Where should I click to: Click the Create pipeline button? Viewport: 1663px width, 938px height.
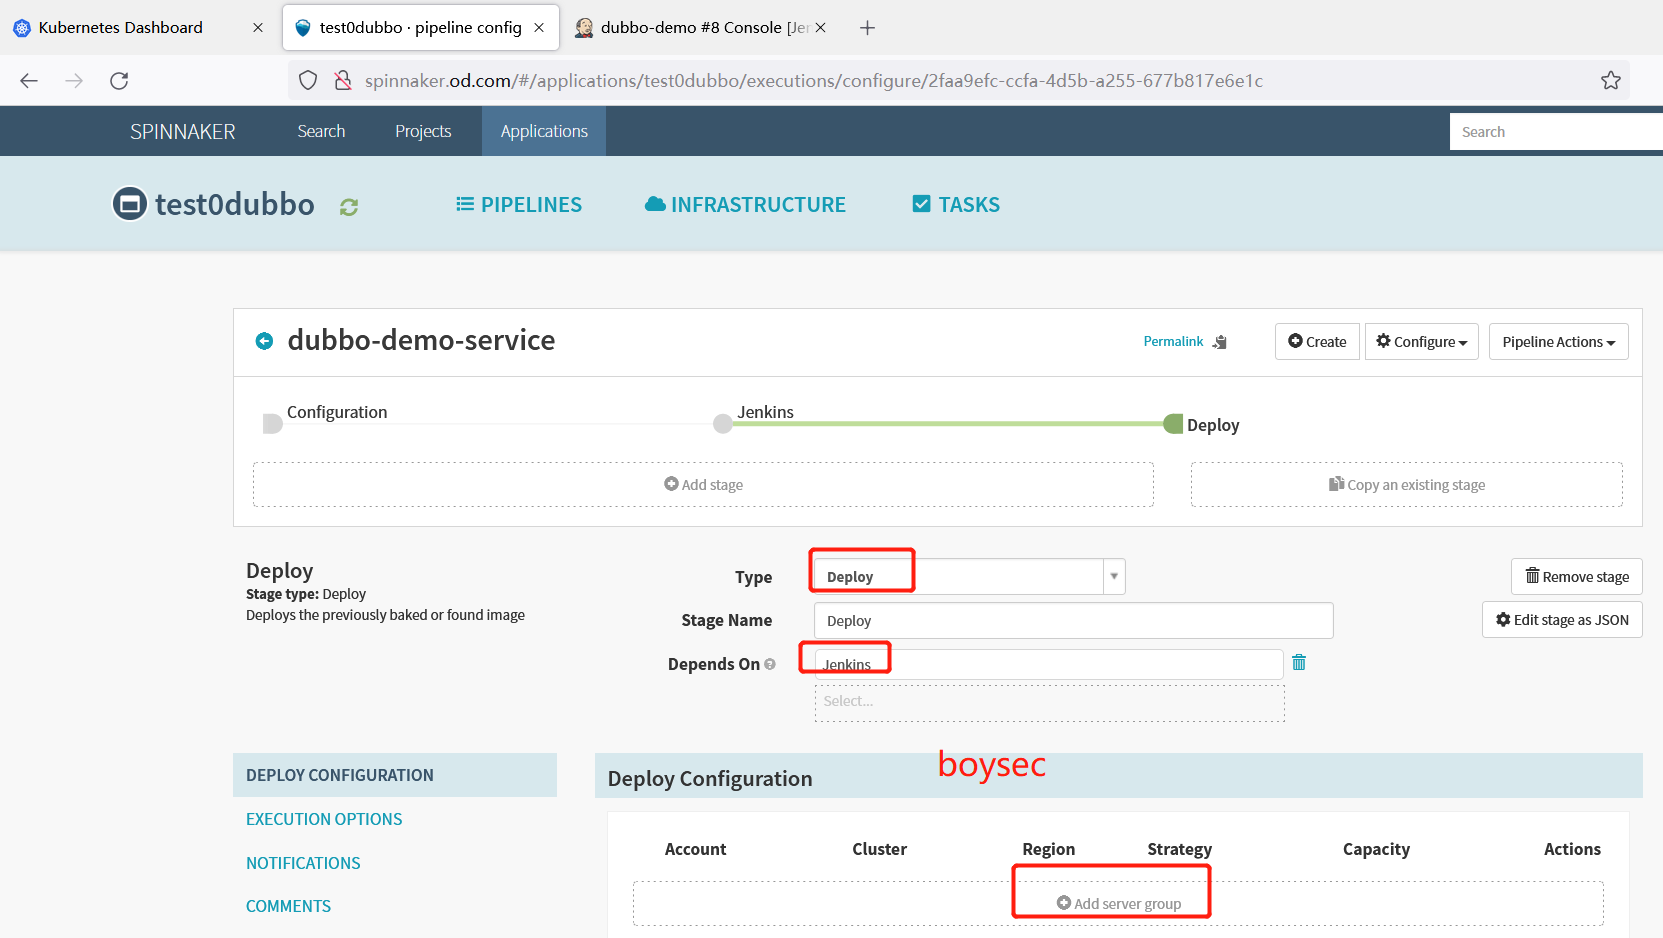(1317, 342)
